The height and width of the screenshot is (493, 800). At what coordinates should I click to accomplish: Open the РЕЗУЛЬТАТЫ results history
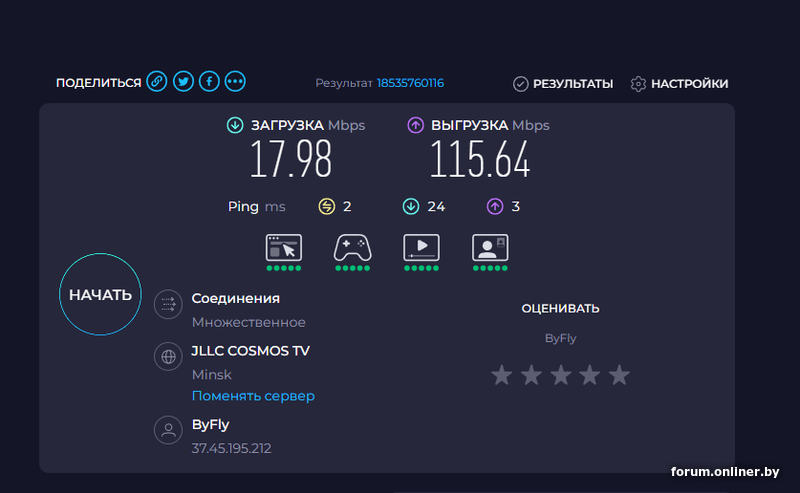563,84
